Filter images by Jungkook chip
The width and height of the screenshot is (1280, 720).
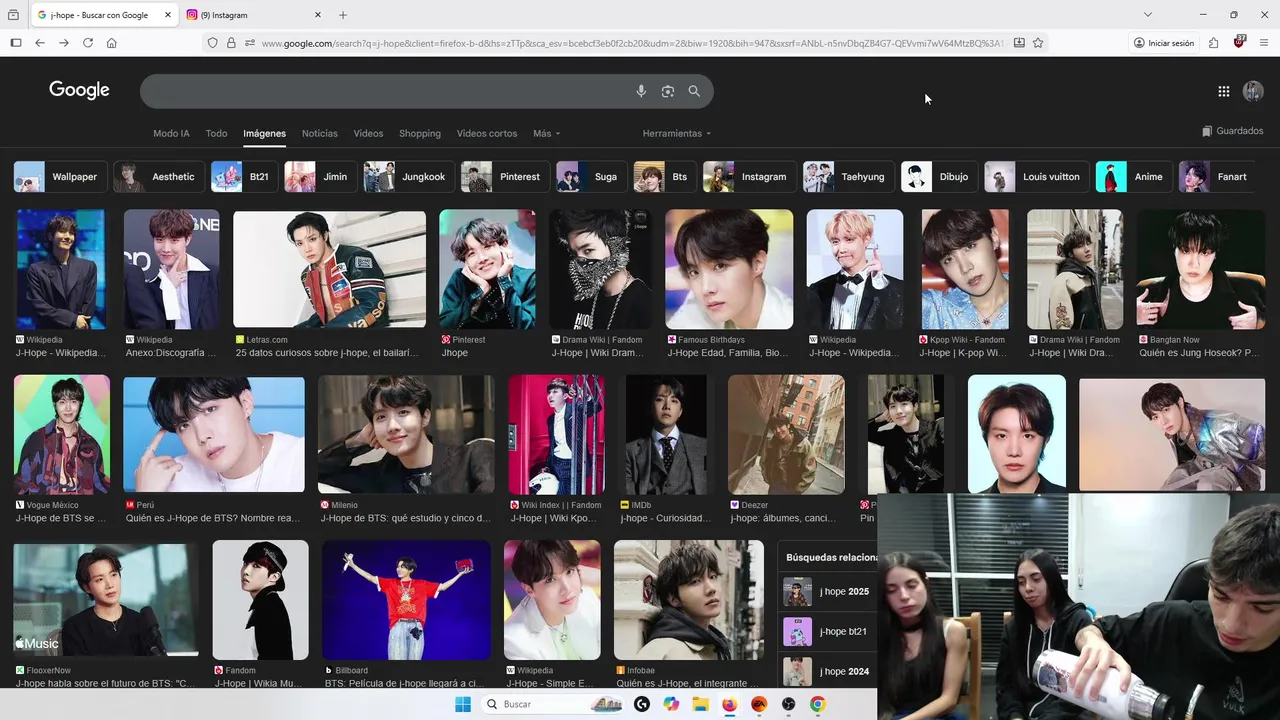coord(409,177)
